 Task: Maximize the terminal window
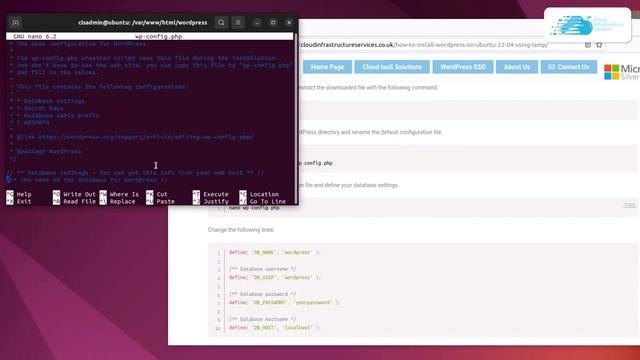(x=273, y=23)
